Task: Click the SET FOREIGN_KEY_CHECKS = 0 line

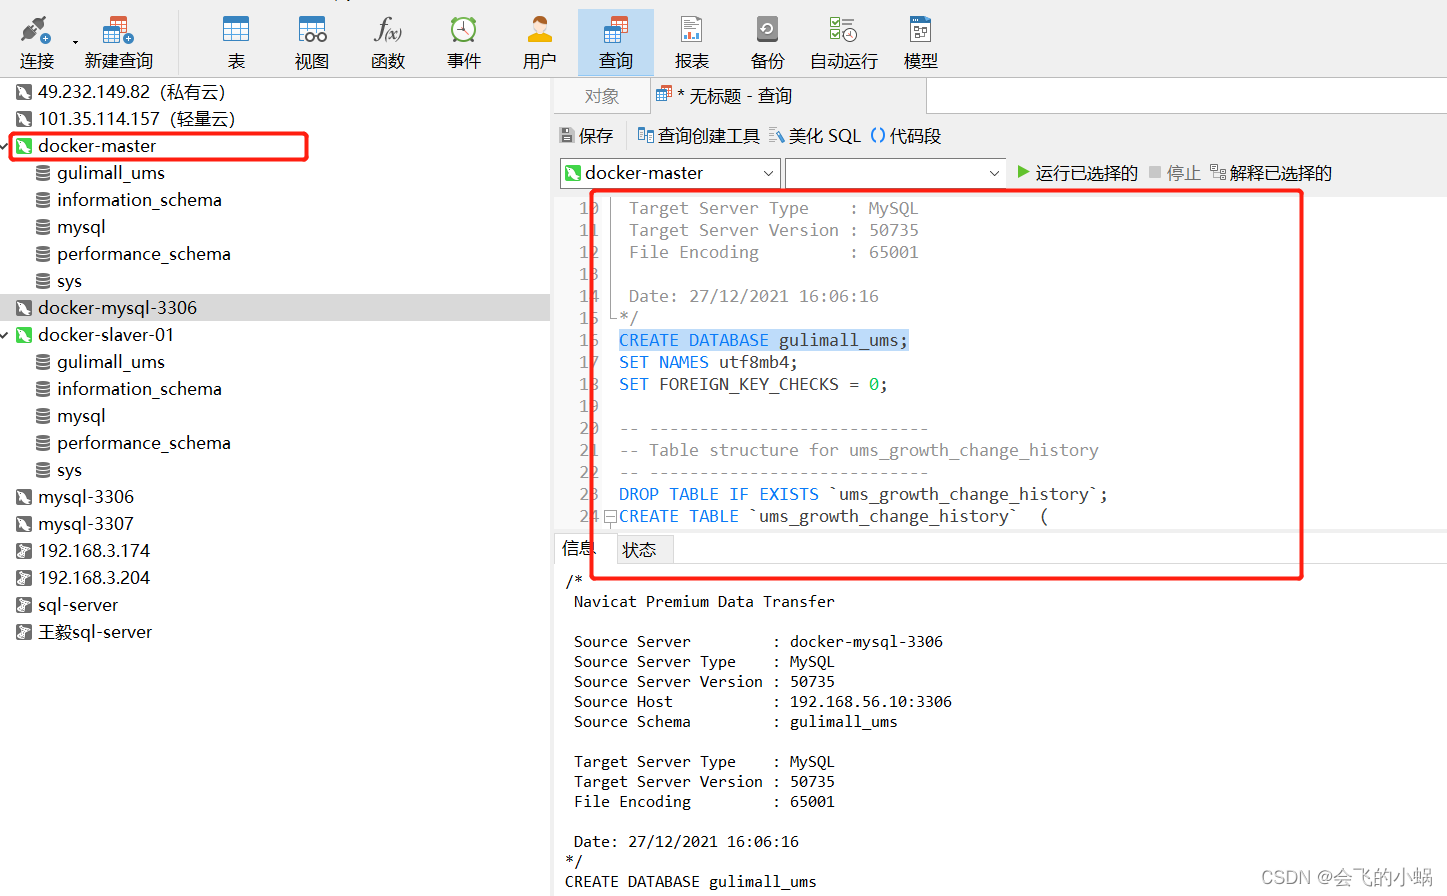Action: pyautogui.click(x=753, y=385)
